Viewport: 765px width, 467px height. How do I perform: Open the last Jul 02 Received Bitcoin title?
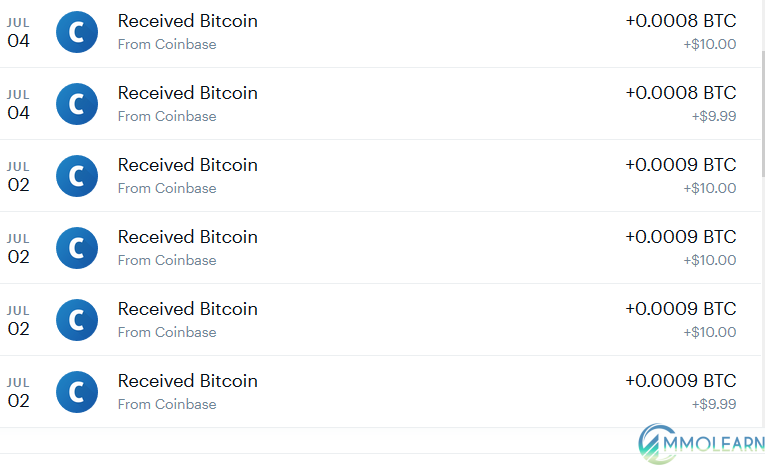[187, 381]
